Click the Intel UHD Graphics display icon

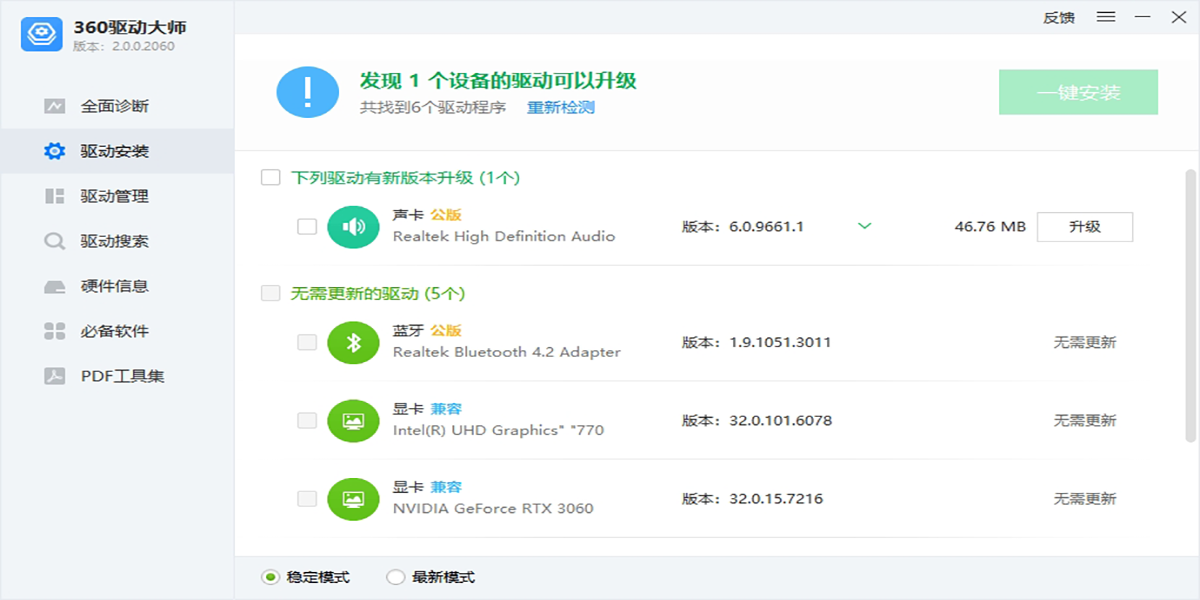[x=353, y=421]
